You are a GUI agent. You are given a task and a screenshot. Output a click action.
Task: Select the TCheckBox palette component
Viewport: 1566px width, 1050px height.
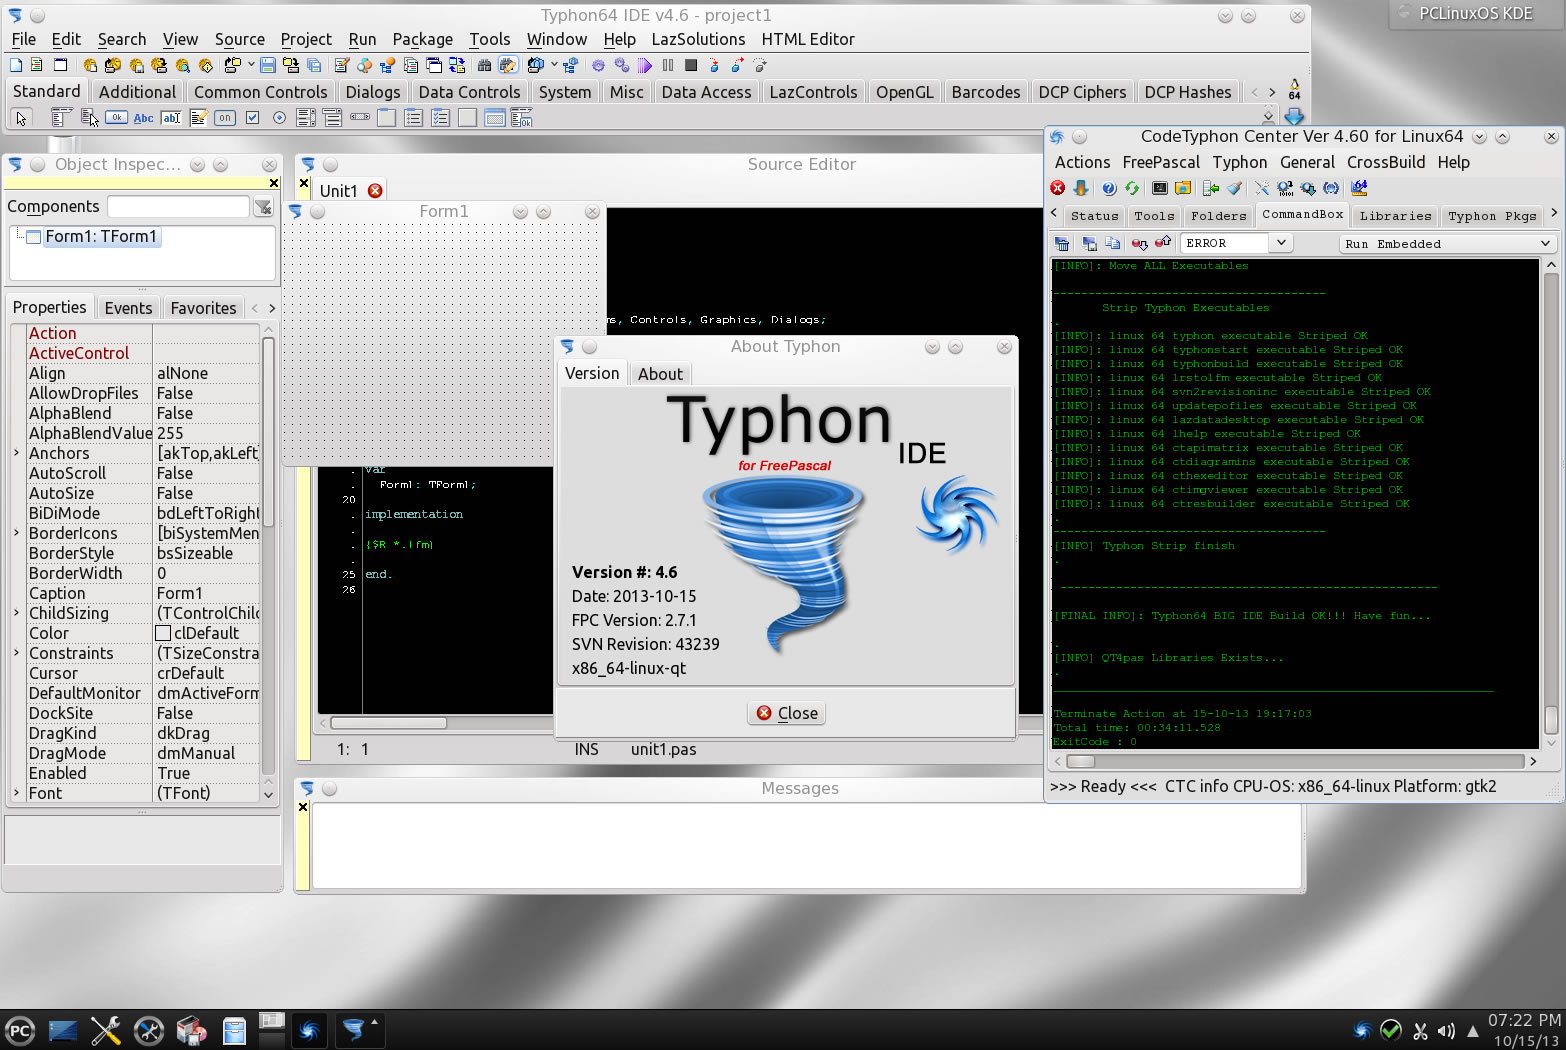pyautogui.click(x=253, y=118)
